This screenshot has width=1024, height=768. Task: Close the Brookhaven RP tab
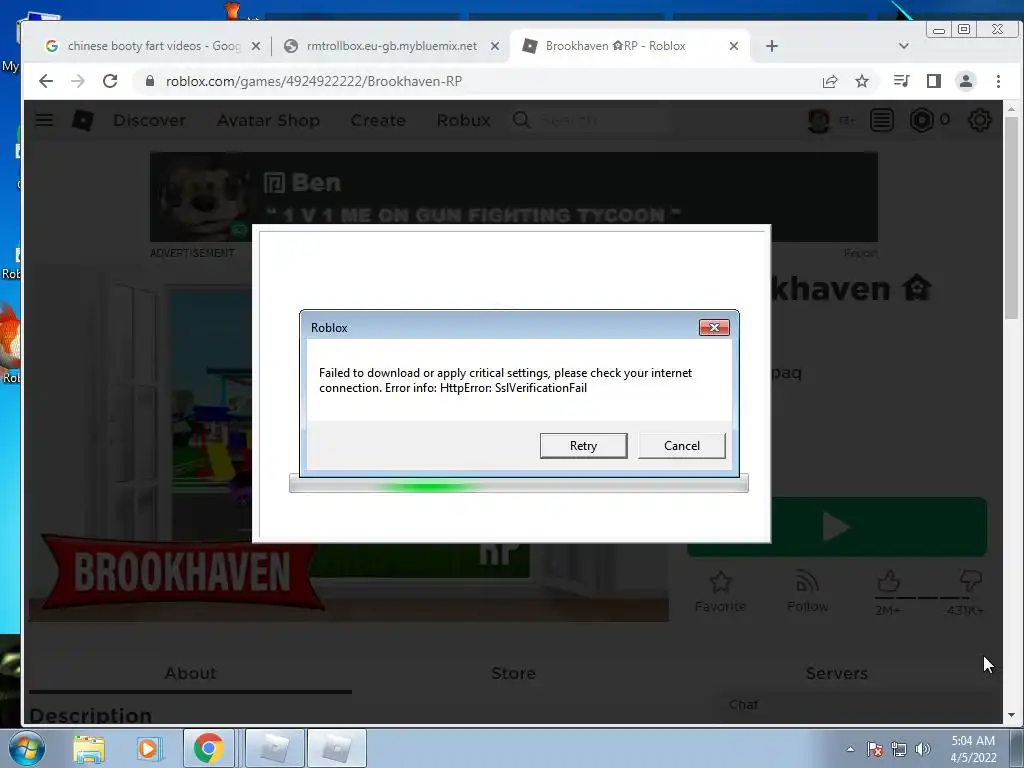click(733, 46)
